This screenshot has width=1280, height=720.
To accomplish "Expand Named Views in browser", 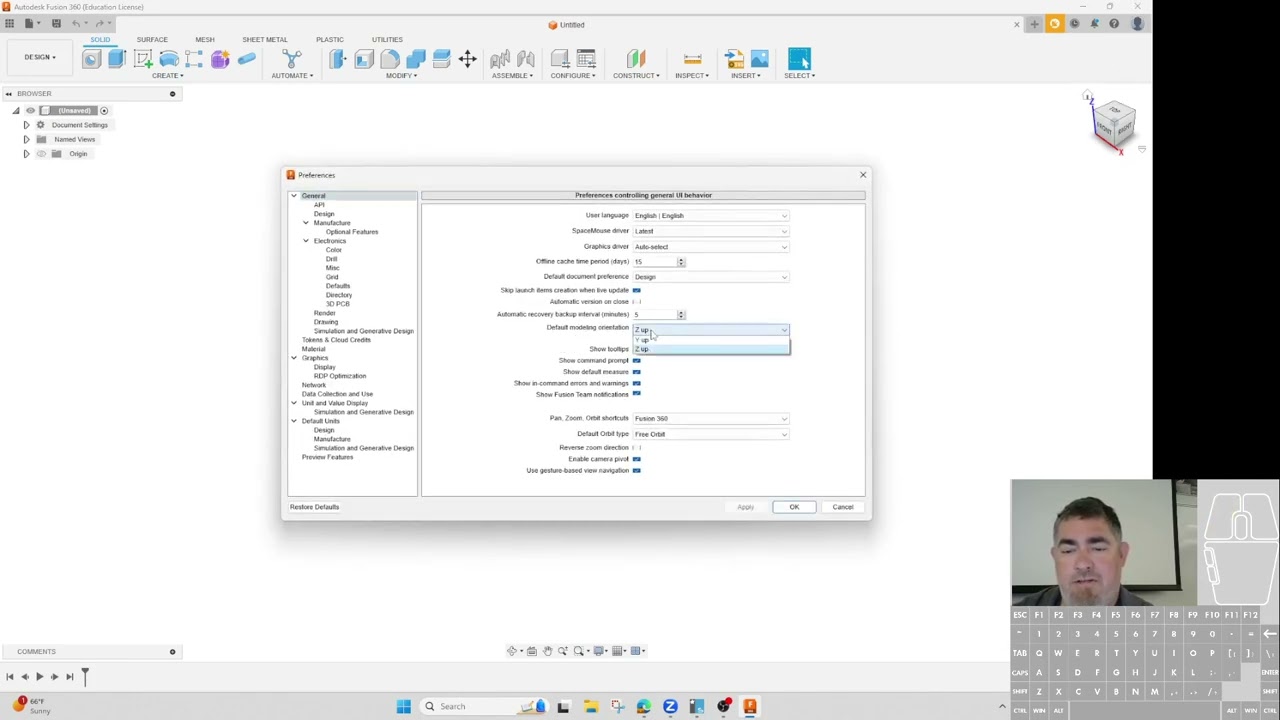I will [x=26, y=139].
